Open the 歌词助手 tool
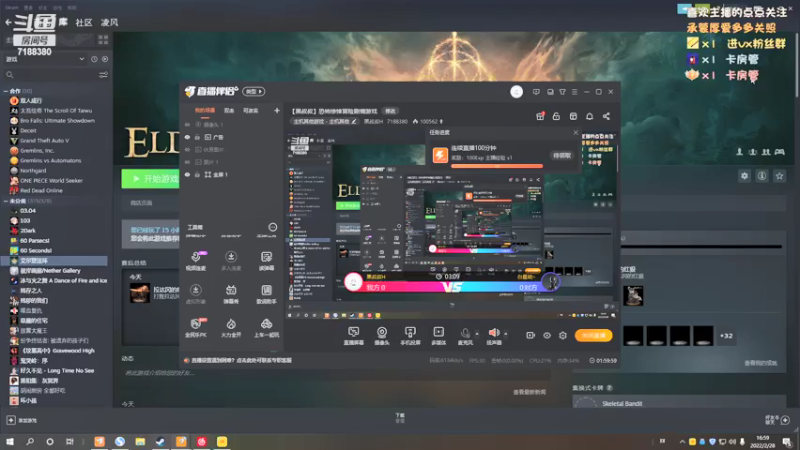Viewport: 800px width, 450px height. click(266, 294)
